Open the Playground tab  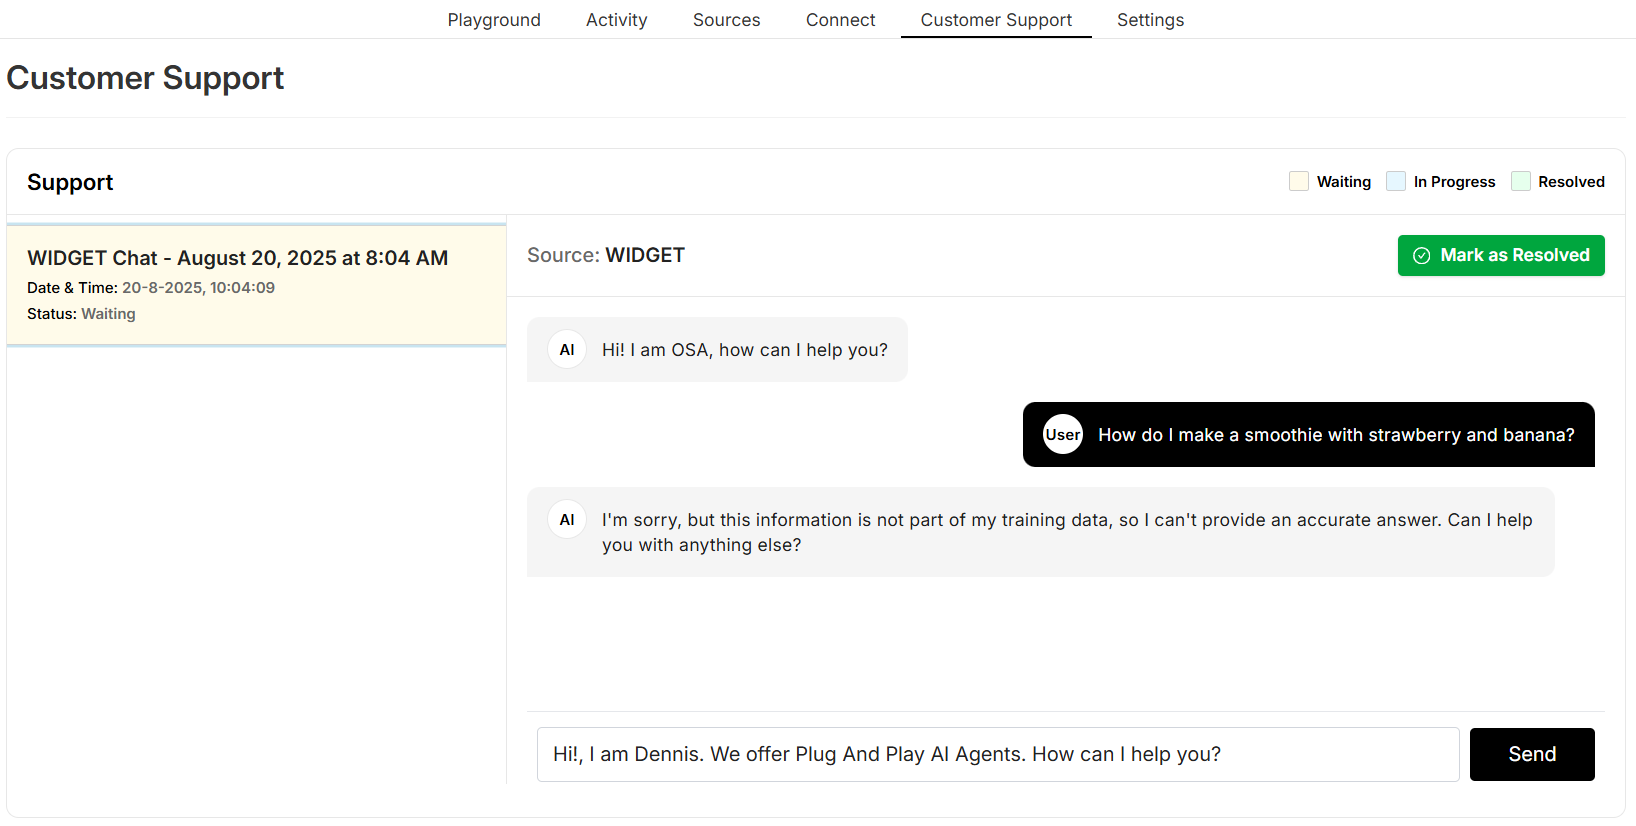point(494,20)
